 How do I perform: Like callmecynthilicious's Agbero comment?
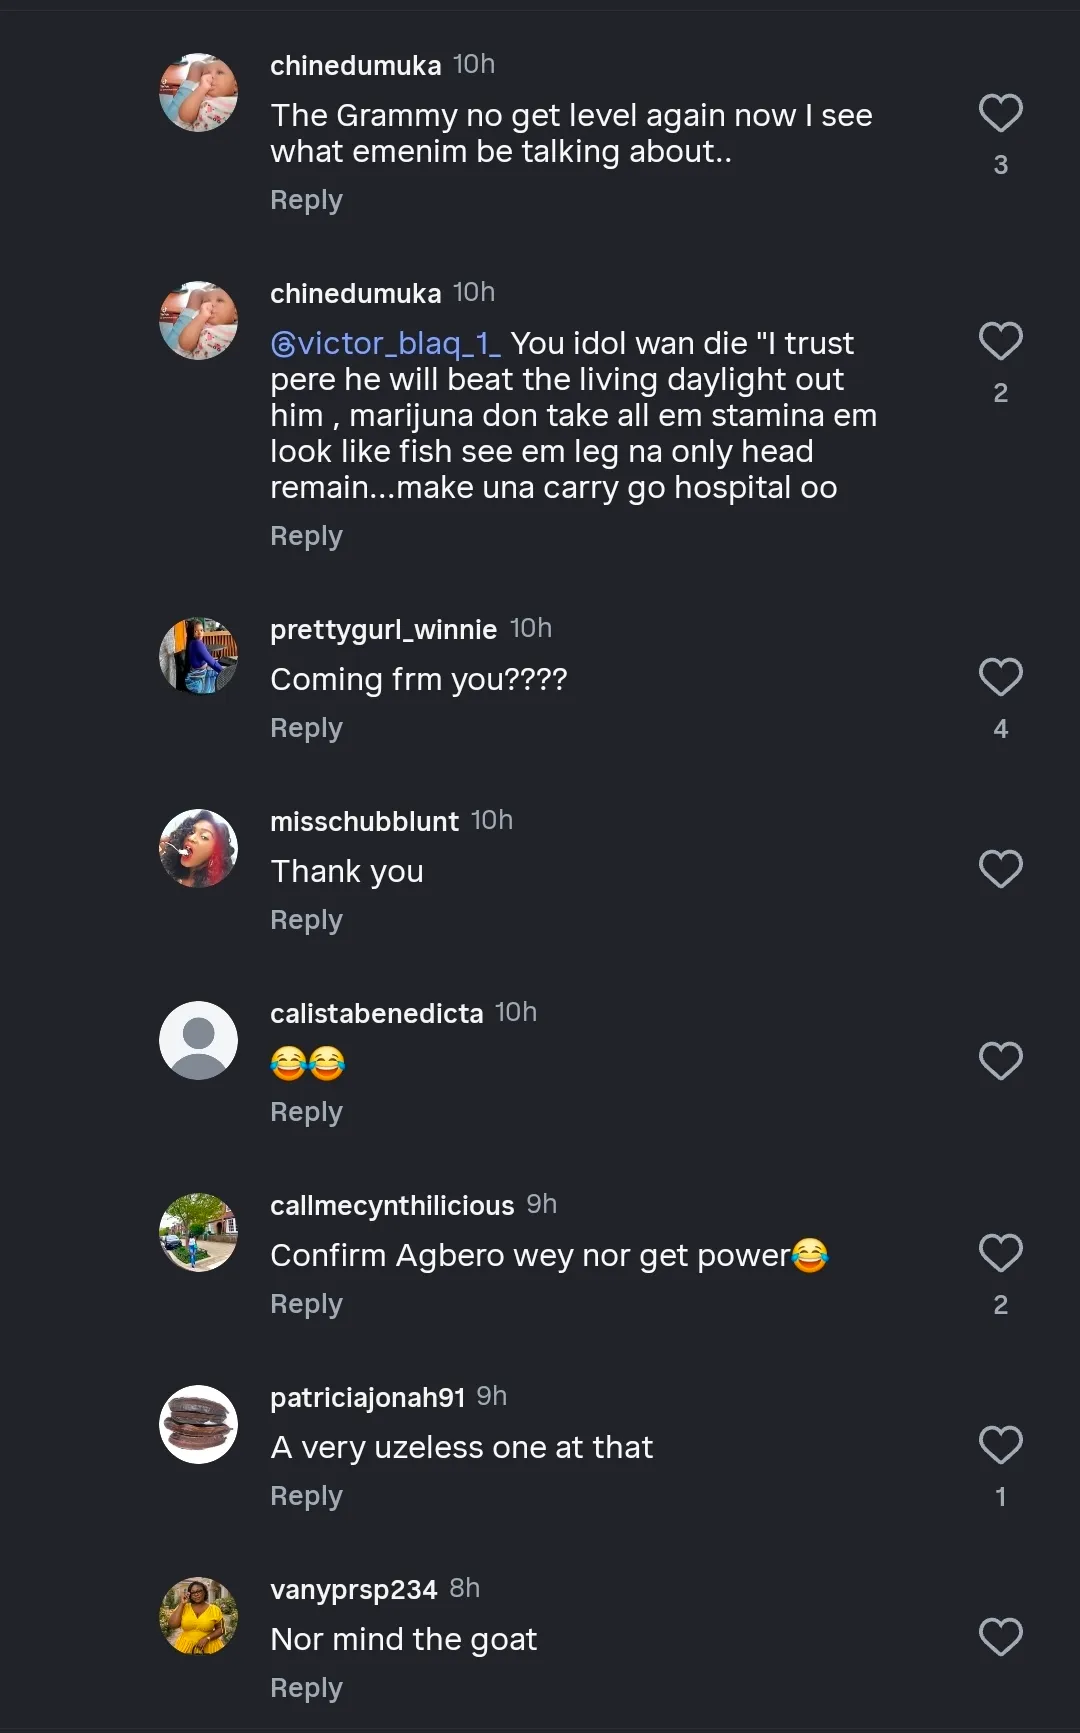[x=1000, y=1253]
